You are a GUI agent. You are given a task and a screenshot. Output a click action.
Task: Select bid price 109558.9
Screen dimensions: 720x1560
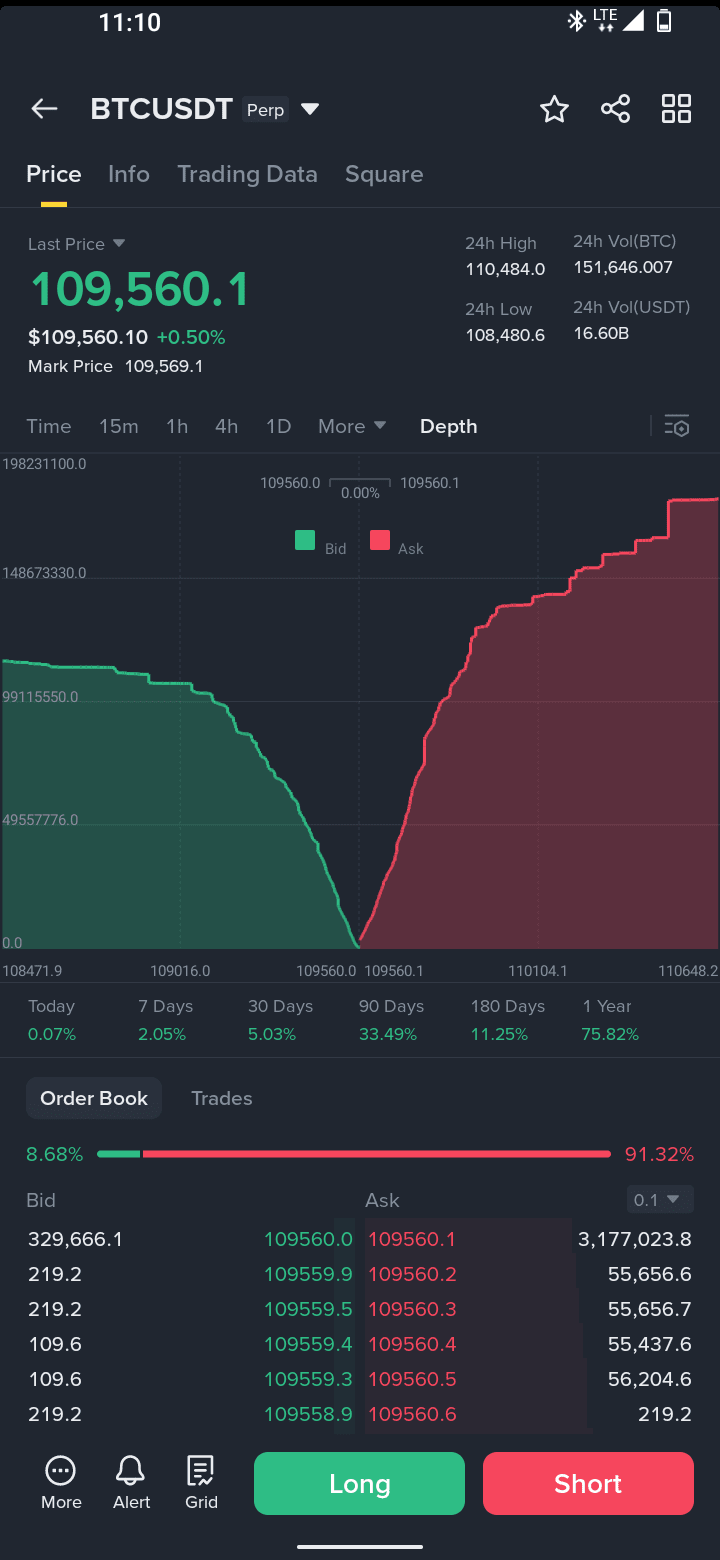pos(308,1414)
